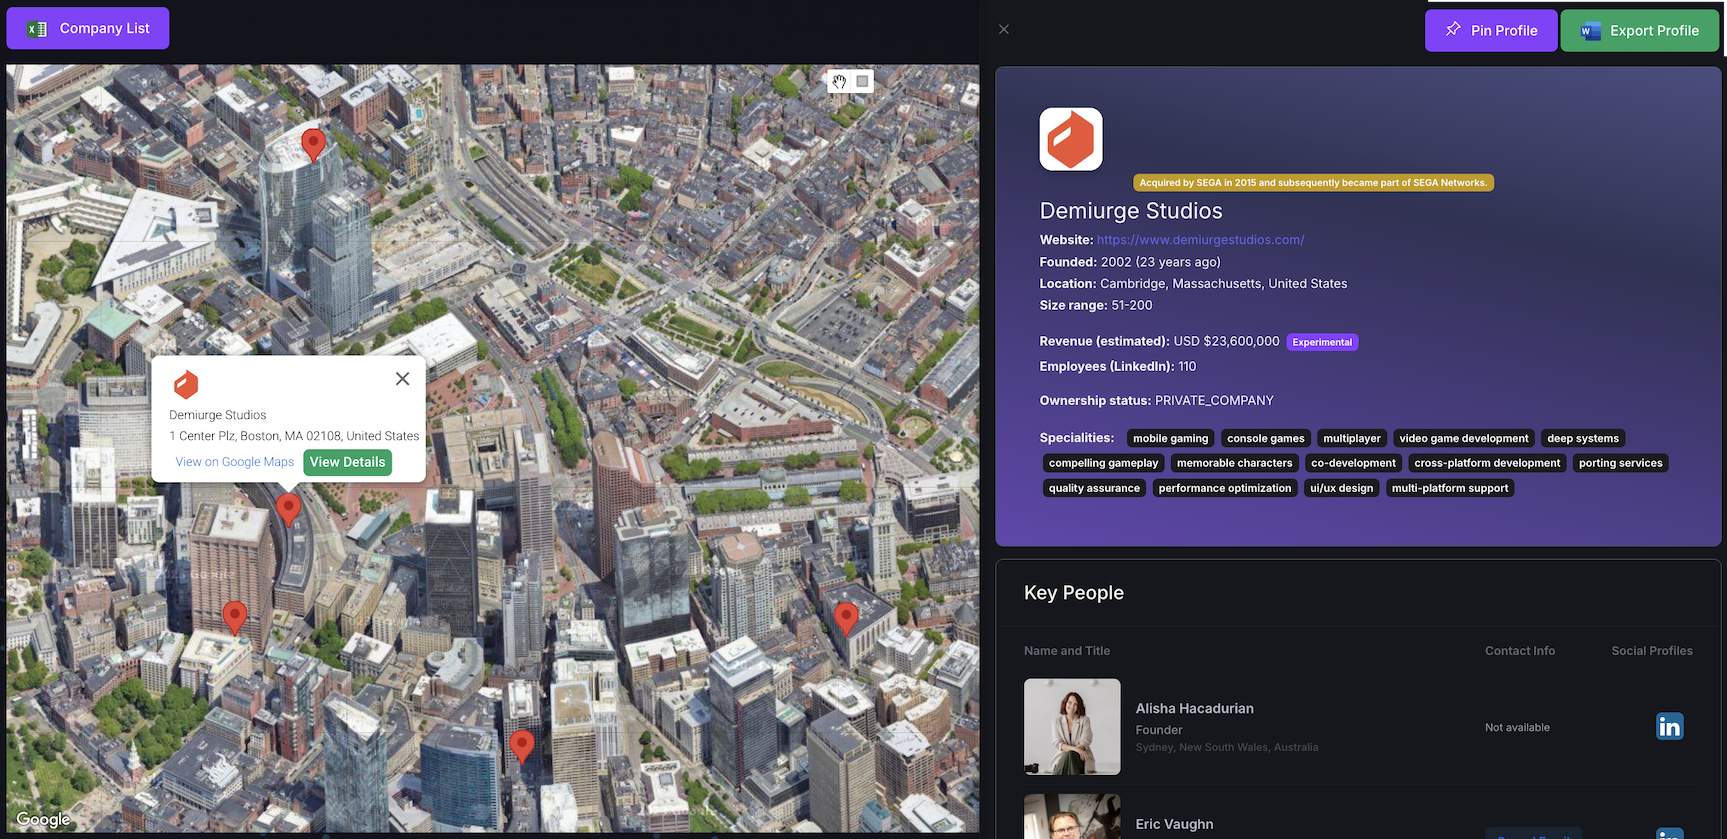Click the 'porting services' speciality tag
Viewport: 1727px width, 839px height.
pyautogui.click(x=1620, y=463)
